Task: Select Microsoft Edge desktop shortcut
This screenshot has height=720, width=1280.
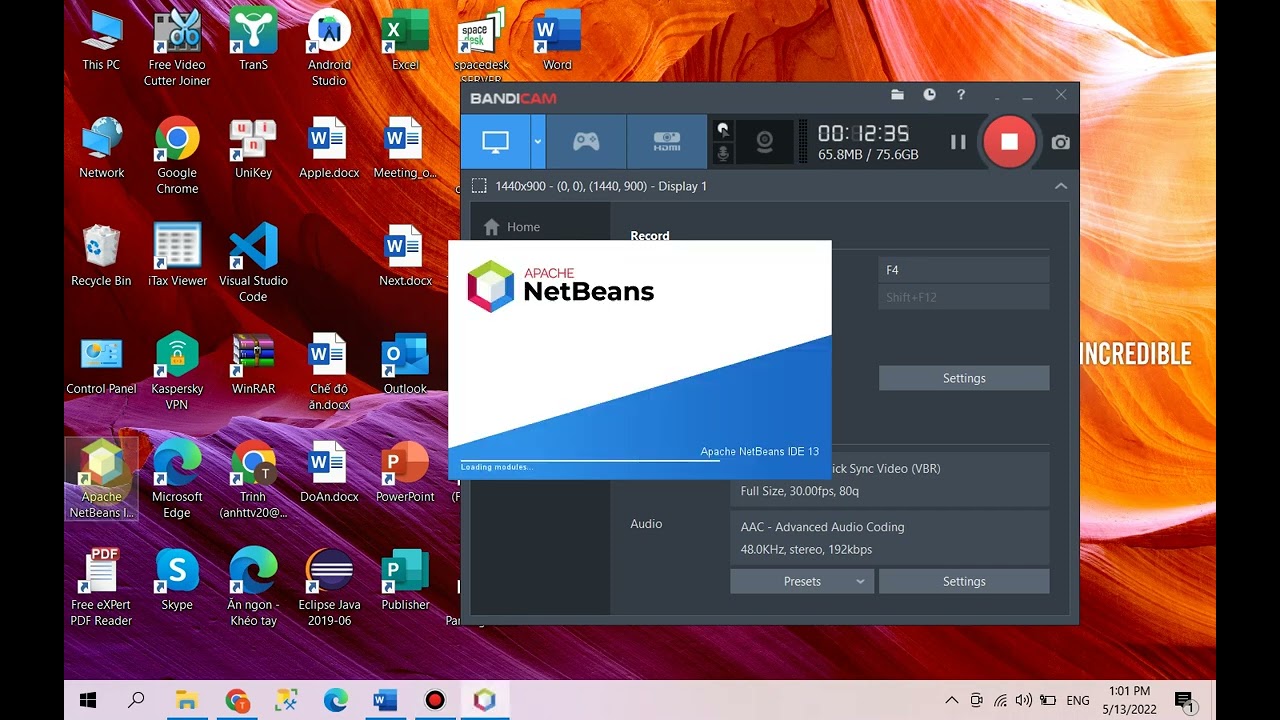Action: coord(177,480)
